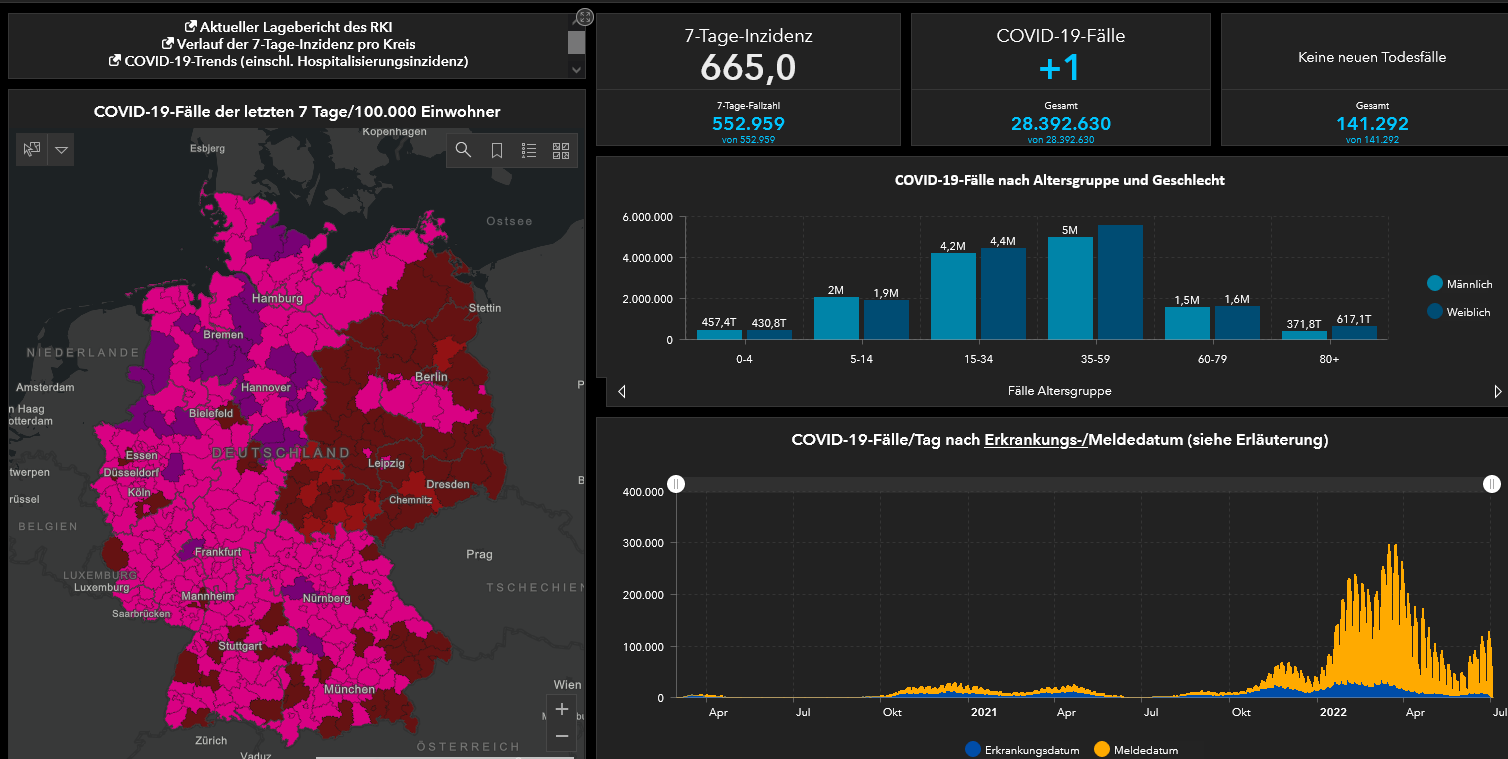Click left handle of time range slider

tap(676, 484)
